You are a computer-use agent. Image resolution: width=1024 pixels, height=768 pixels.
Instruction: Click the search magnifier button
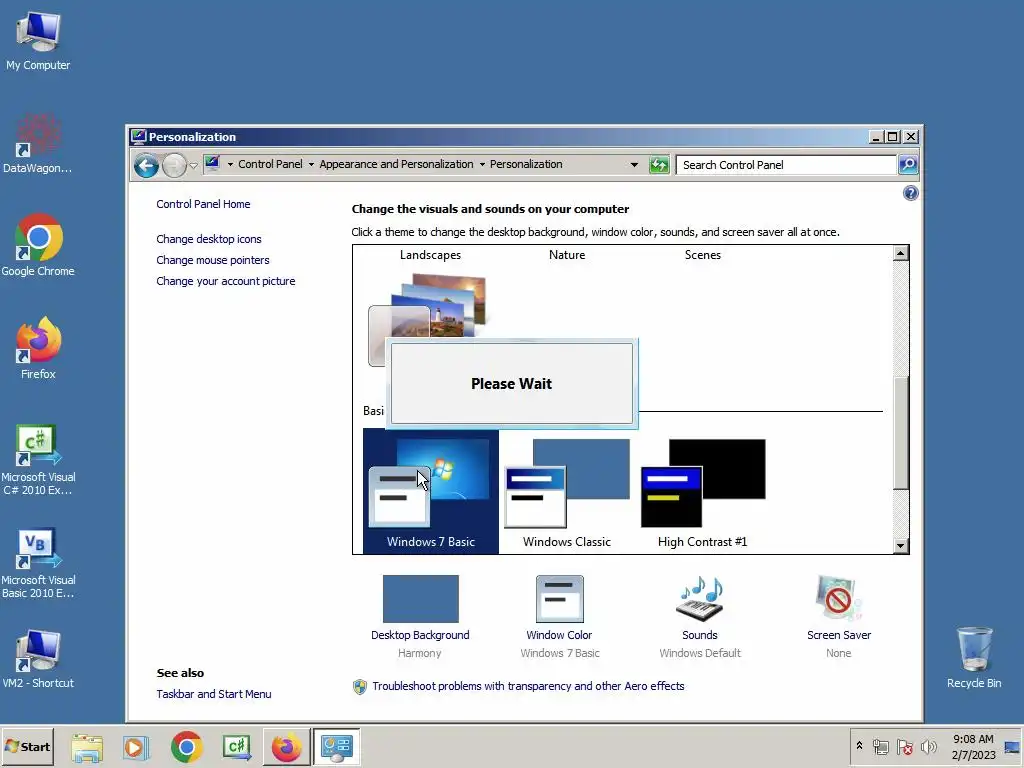tap(908, 165)
